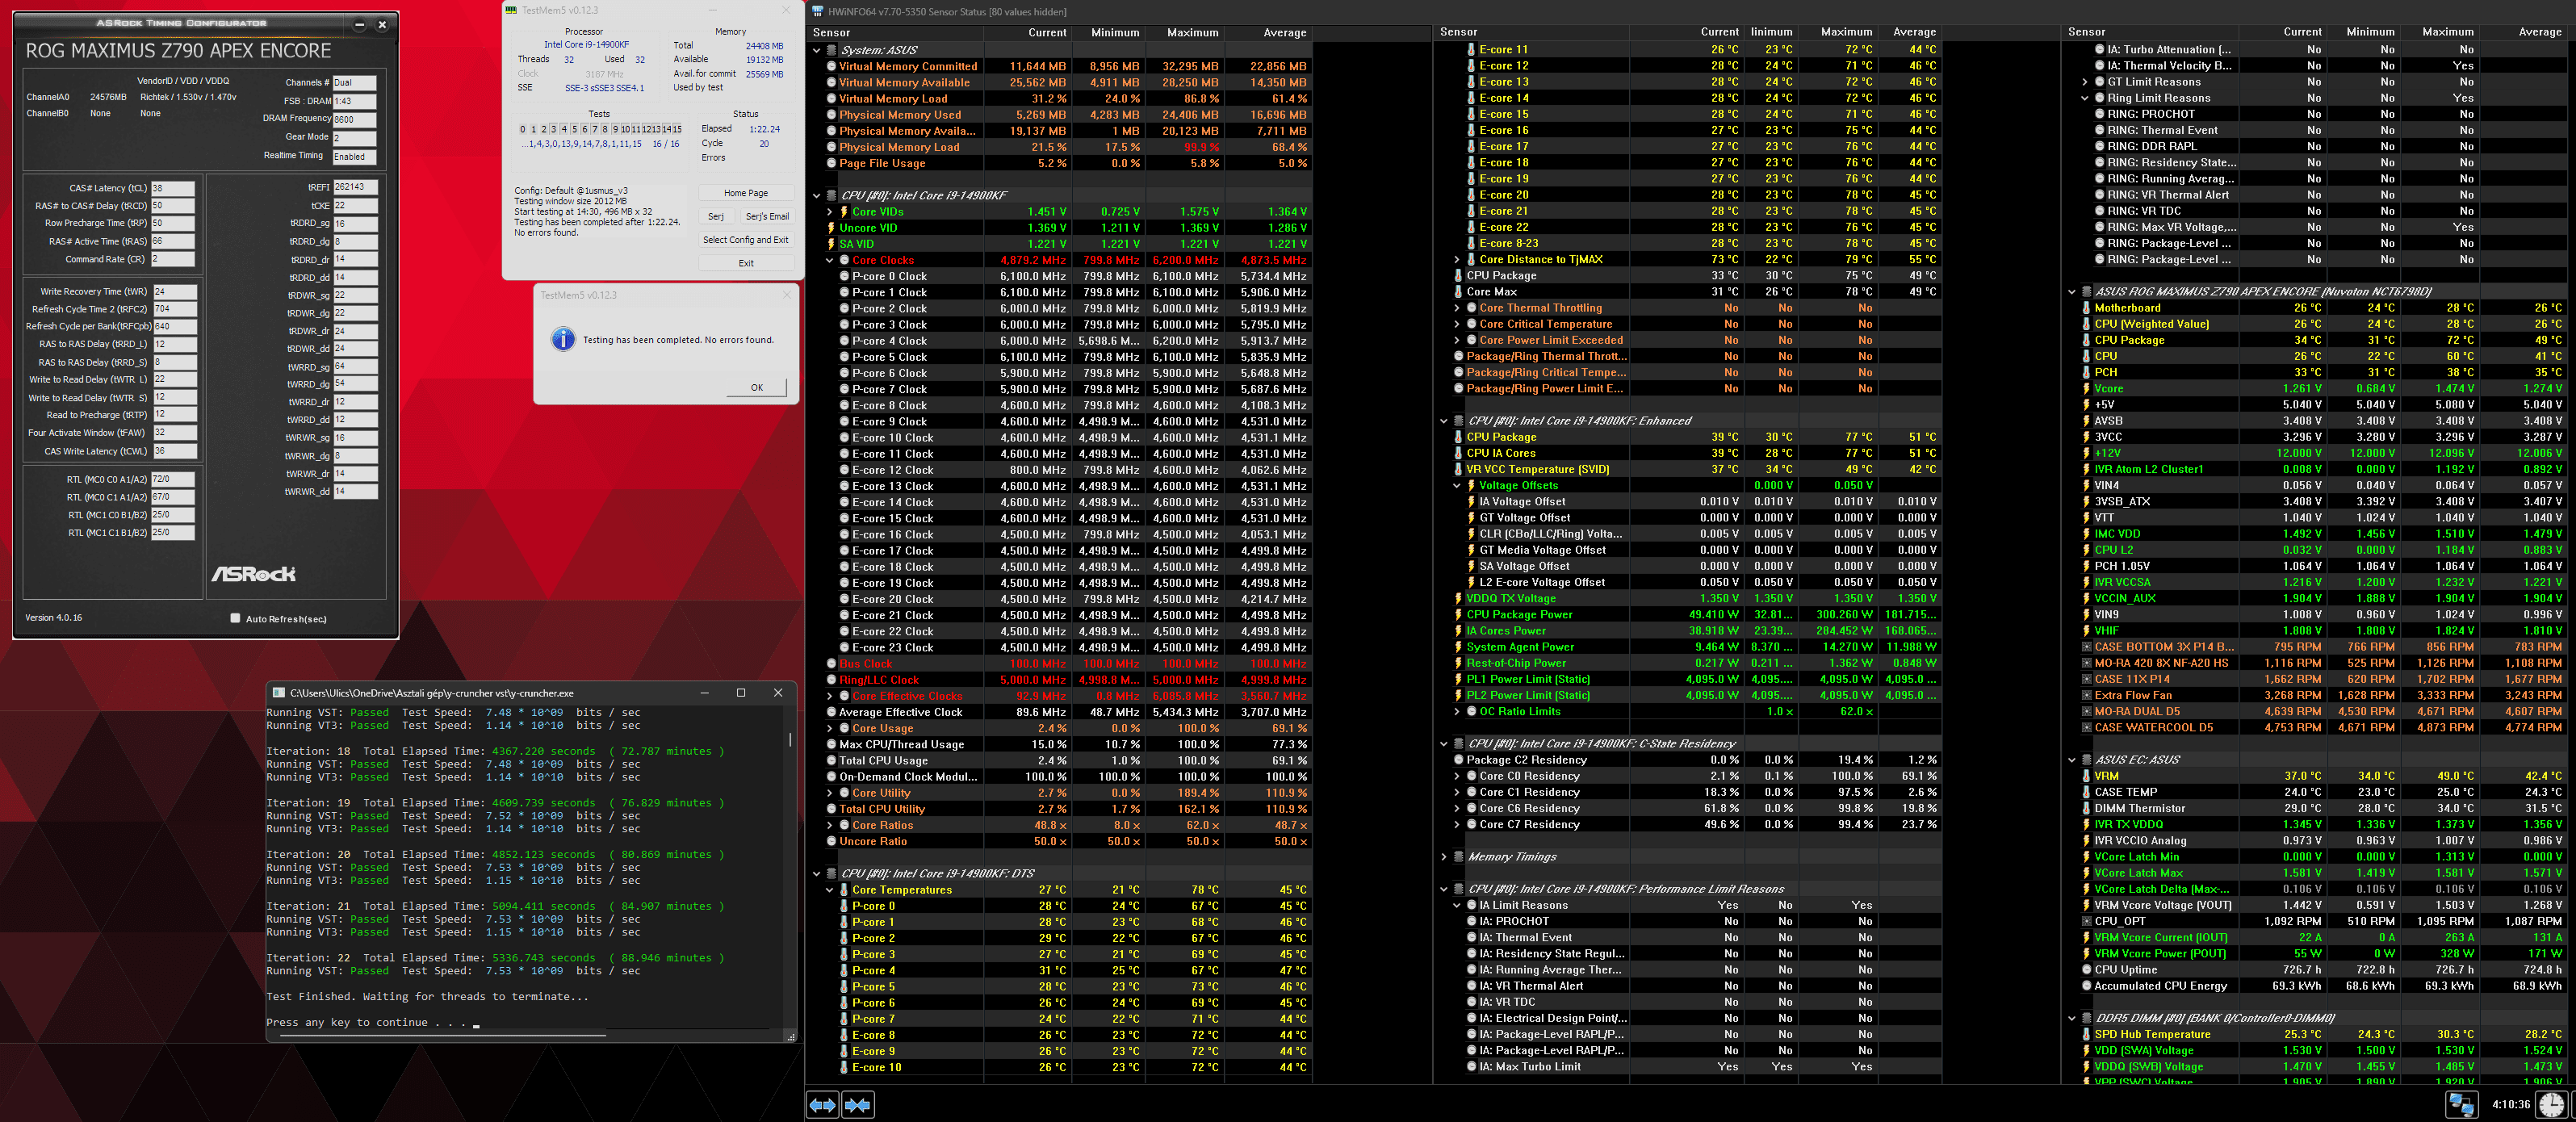Click the HWiNFO64 title bar icon

(818, 11)
